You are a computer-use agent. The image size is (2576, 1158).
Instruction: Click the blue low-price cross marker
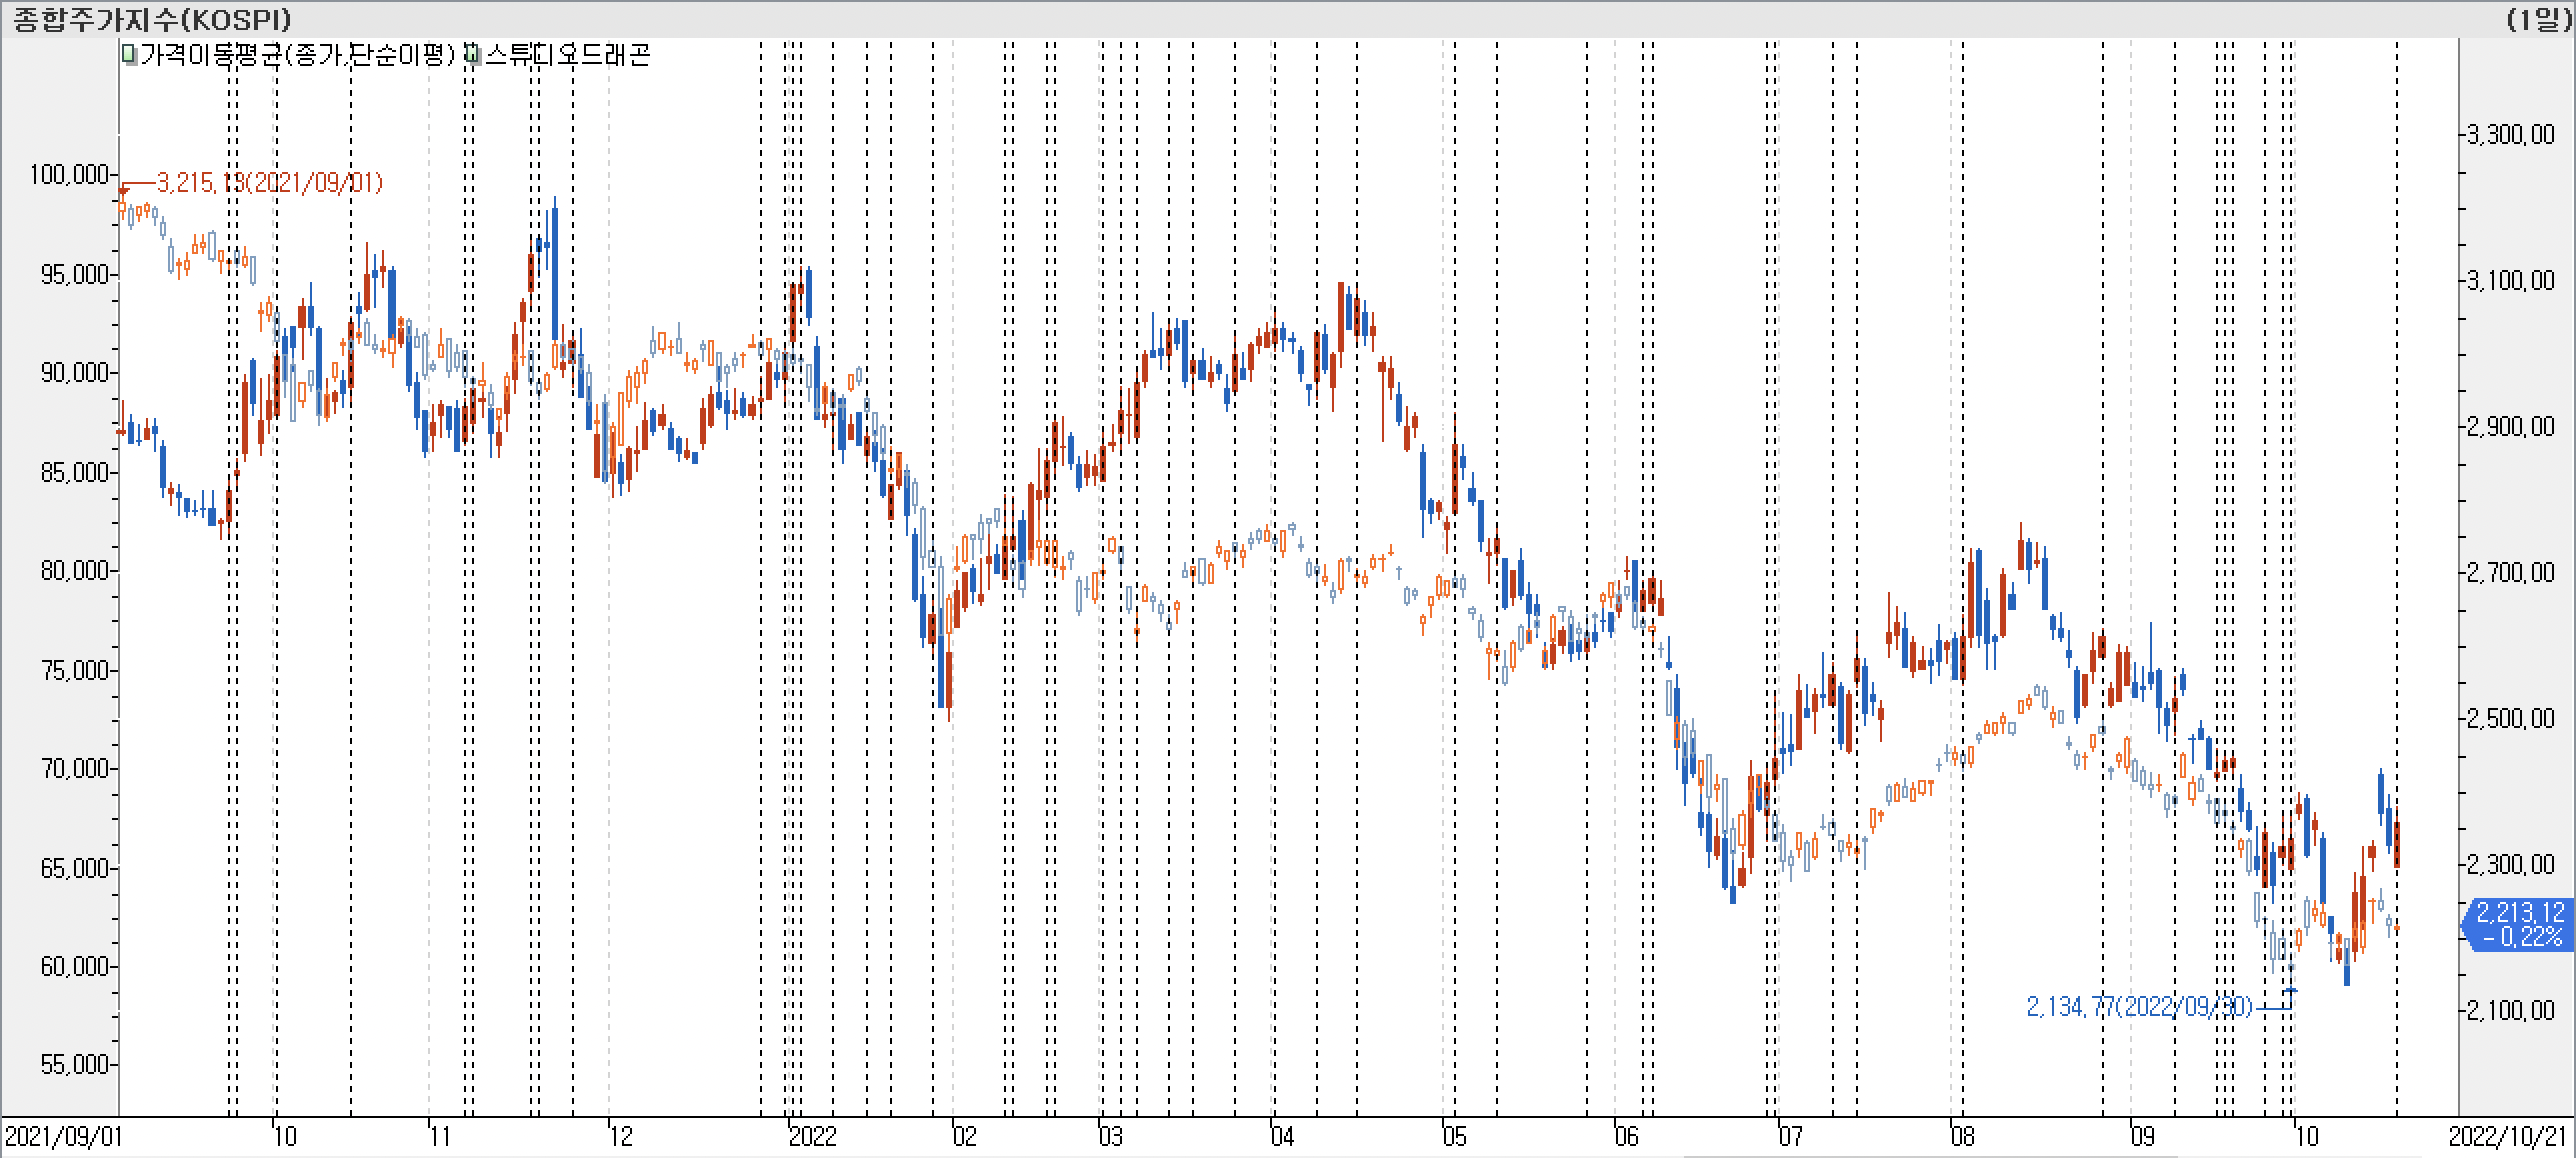click(x=2291, y=991)
